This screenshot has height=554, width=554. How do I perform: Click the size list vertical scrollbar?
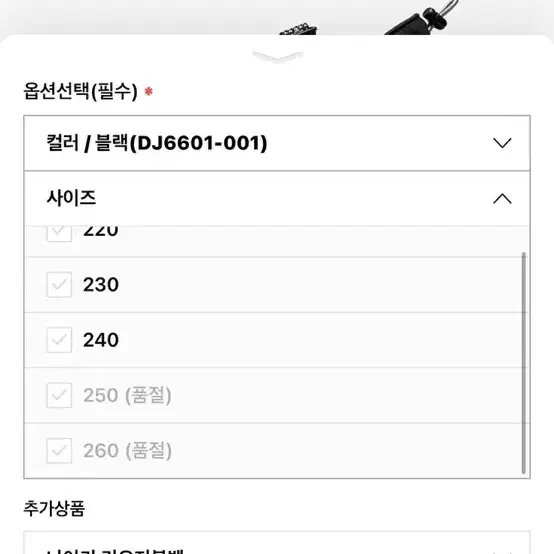[523, 363]
